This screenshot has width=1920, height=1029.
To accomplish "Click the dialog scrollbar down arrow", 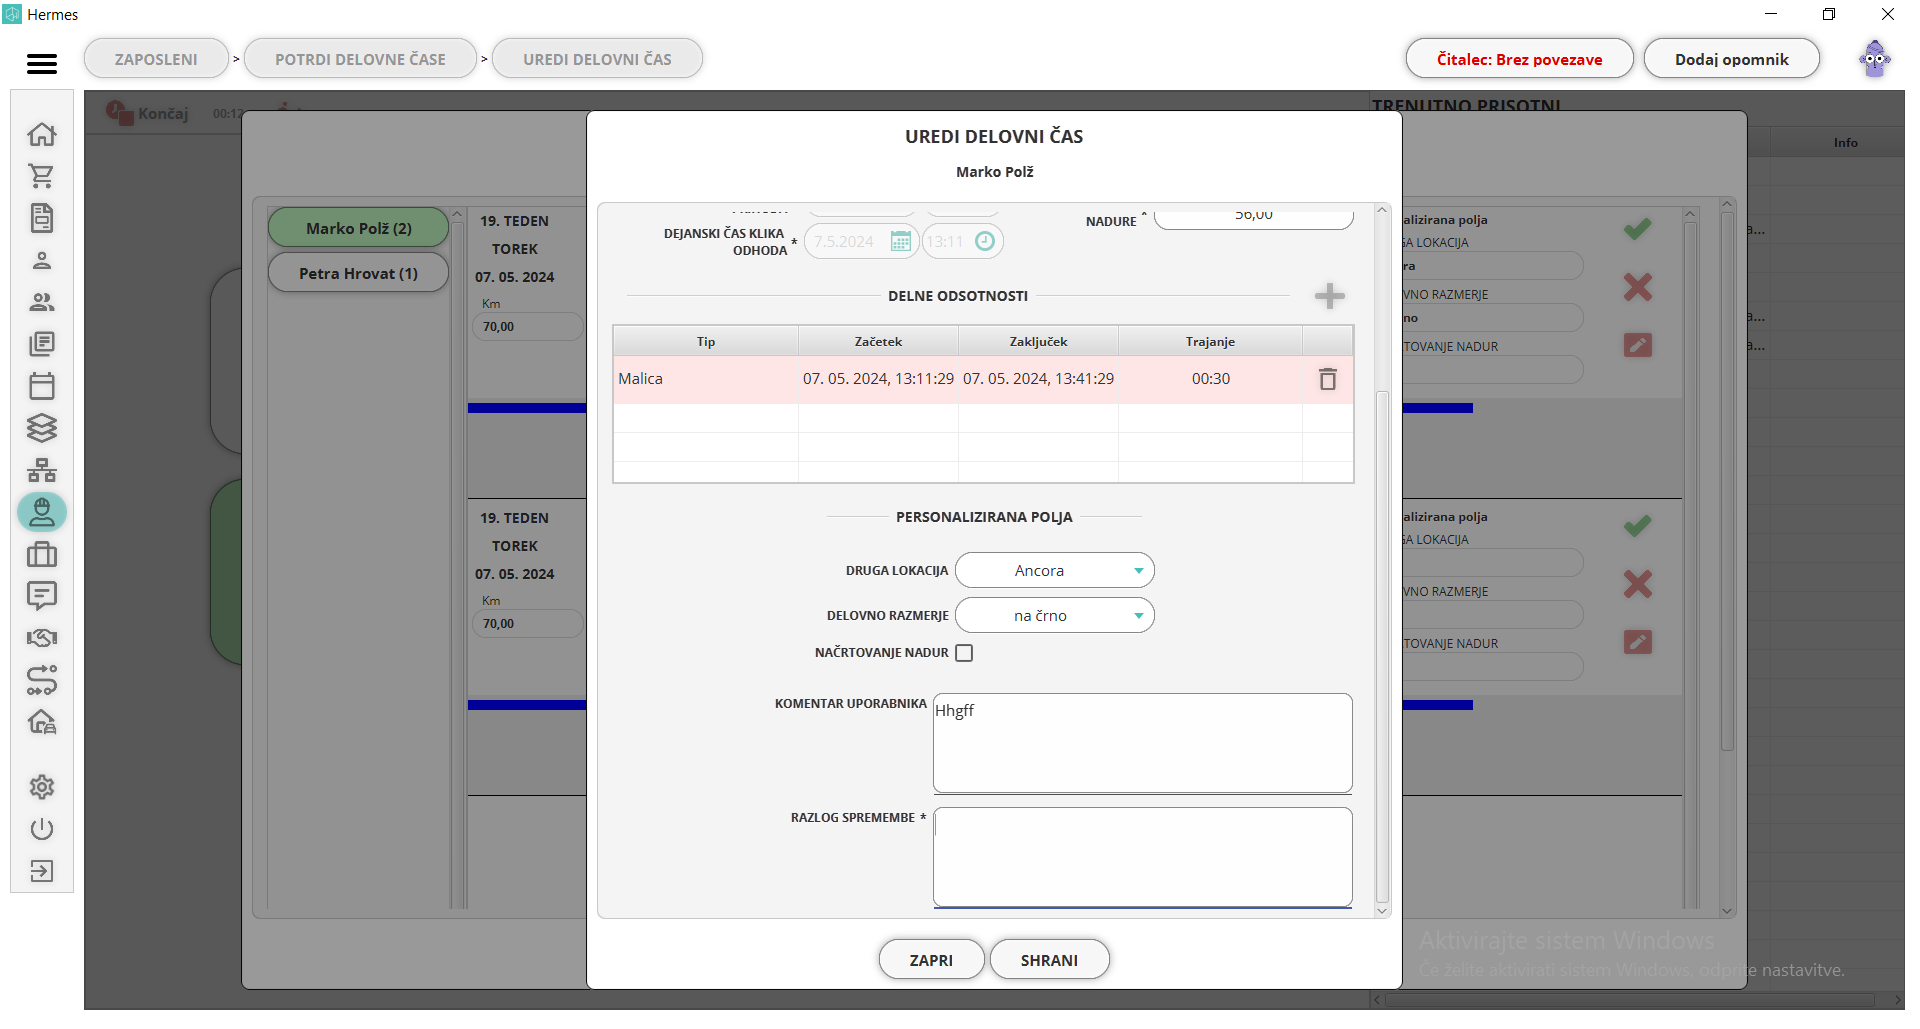I will click(x=1382, y=910).
